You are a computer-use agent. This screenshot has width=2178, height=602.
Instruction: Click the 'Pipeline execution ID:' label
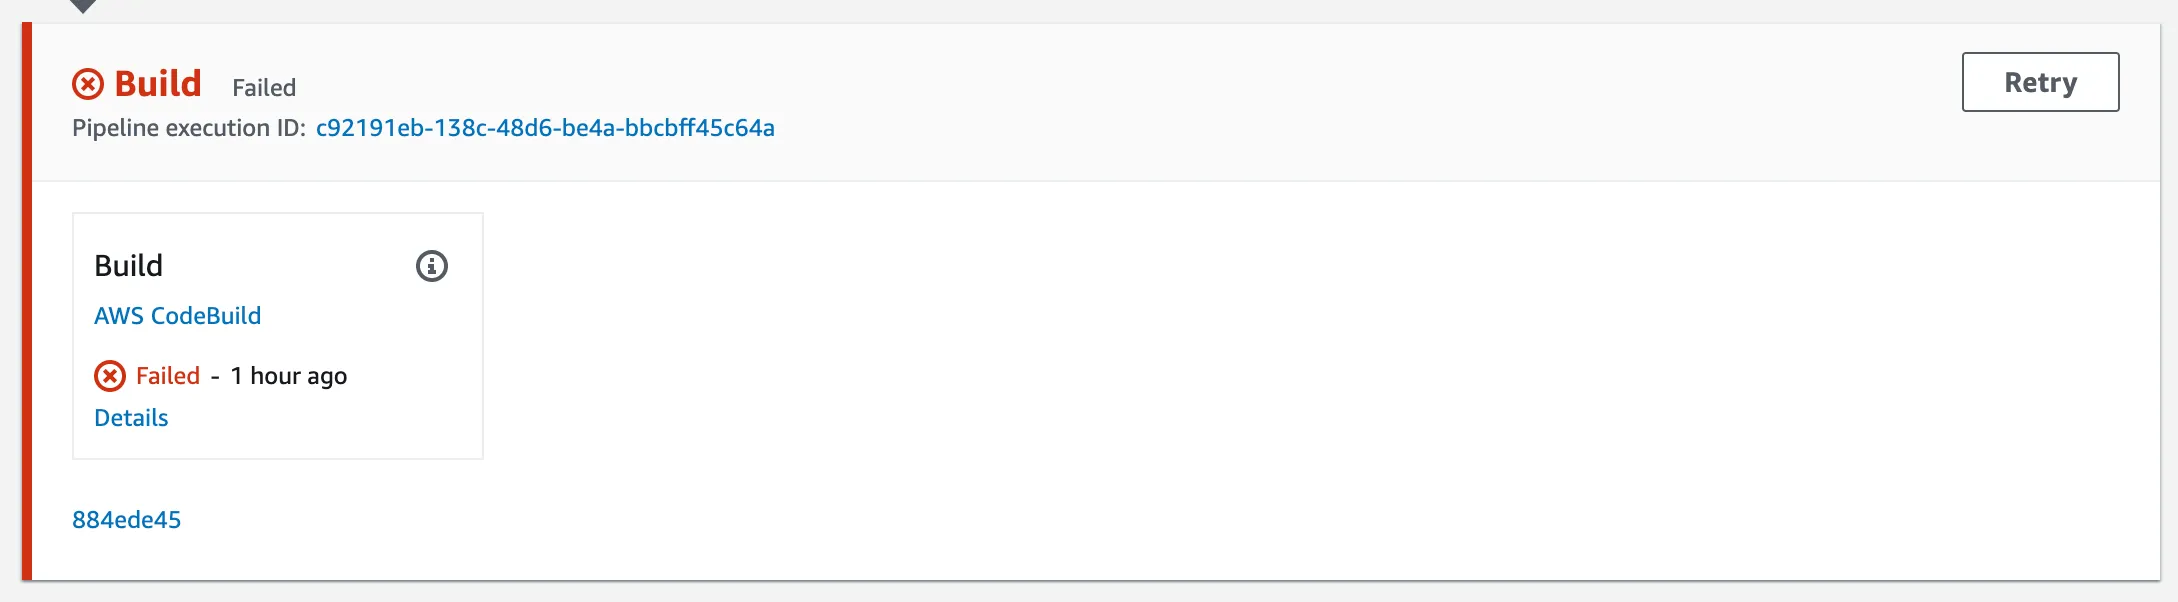(189, 128)
